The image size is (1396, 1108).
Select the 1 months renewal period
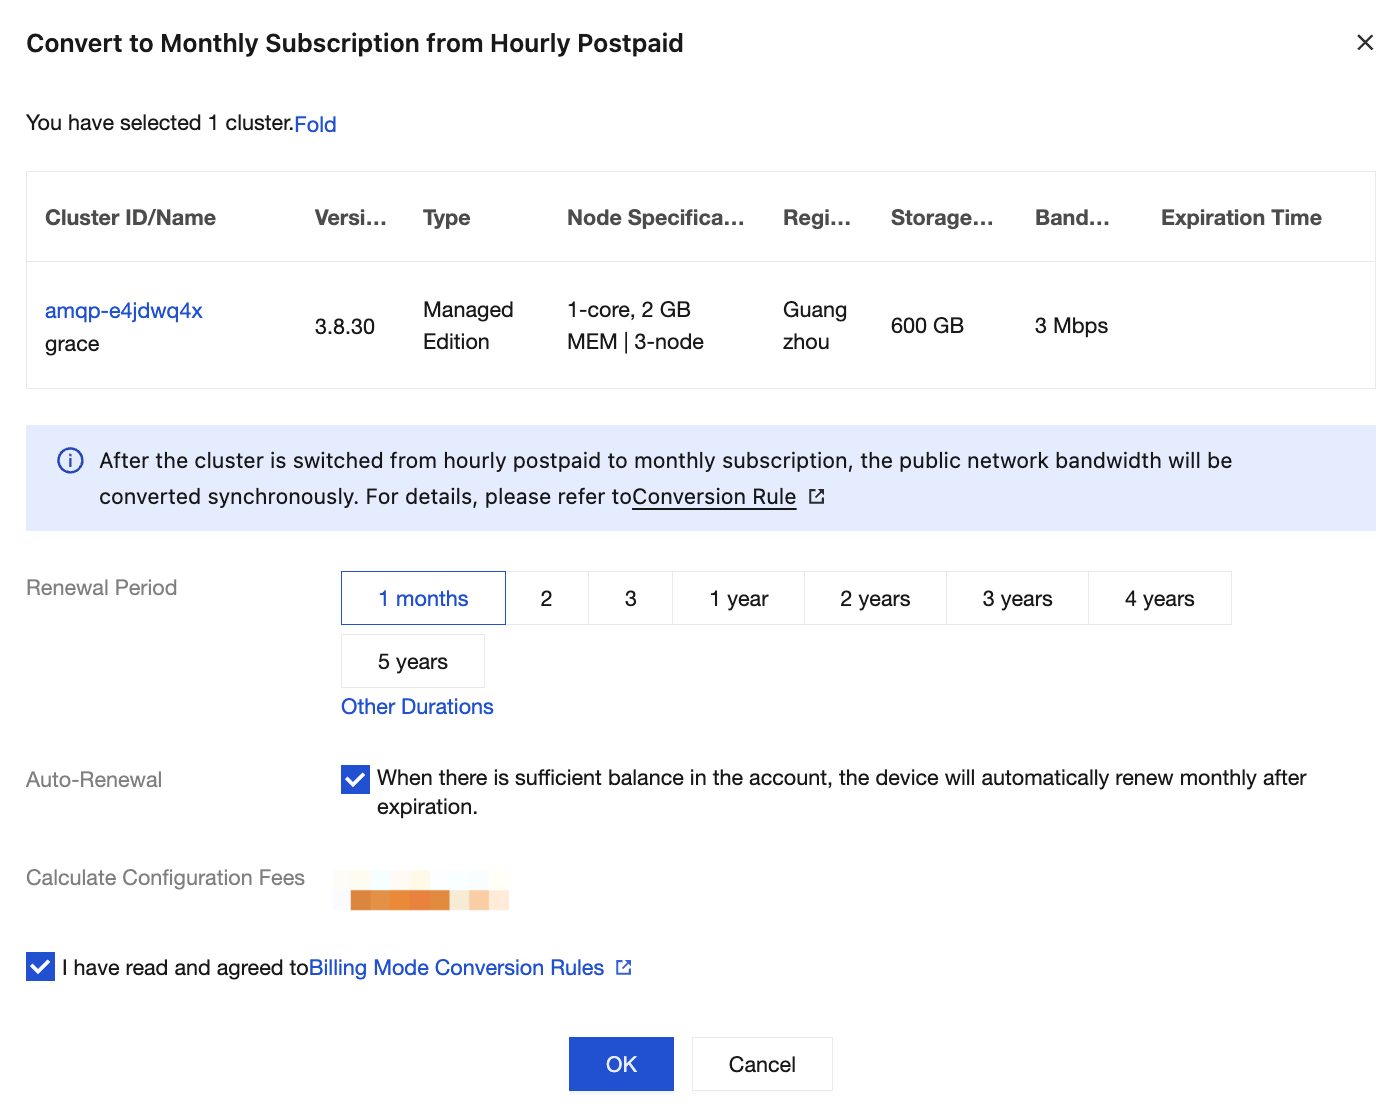pyautogui.click(x=423, y=599)
